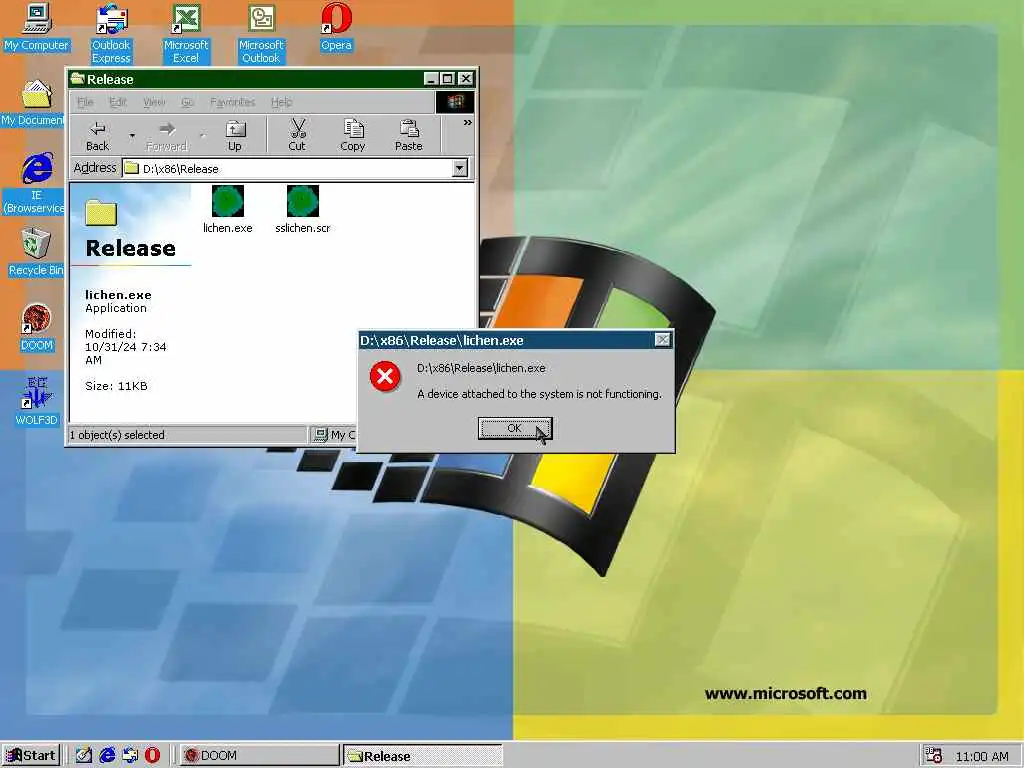The height and width of the screenshot is (768, 1024).
Task: Click the folder icon in Release title bar
Action: pyautogui.click(x=78, y=79)
